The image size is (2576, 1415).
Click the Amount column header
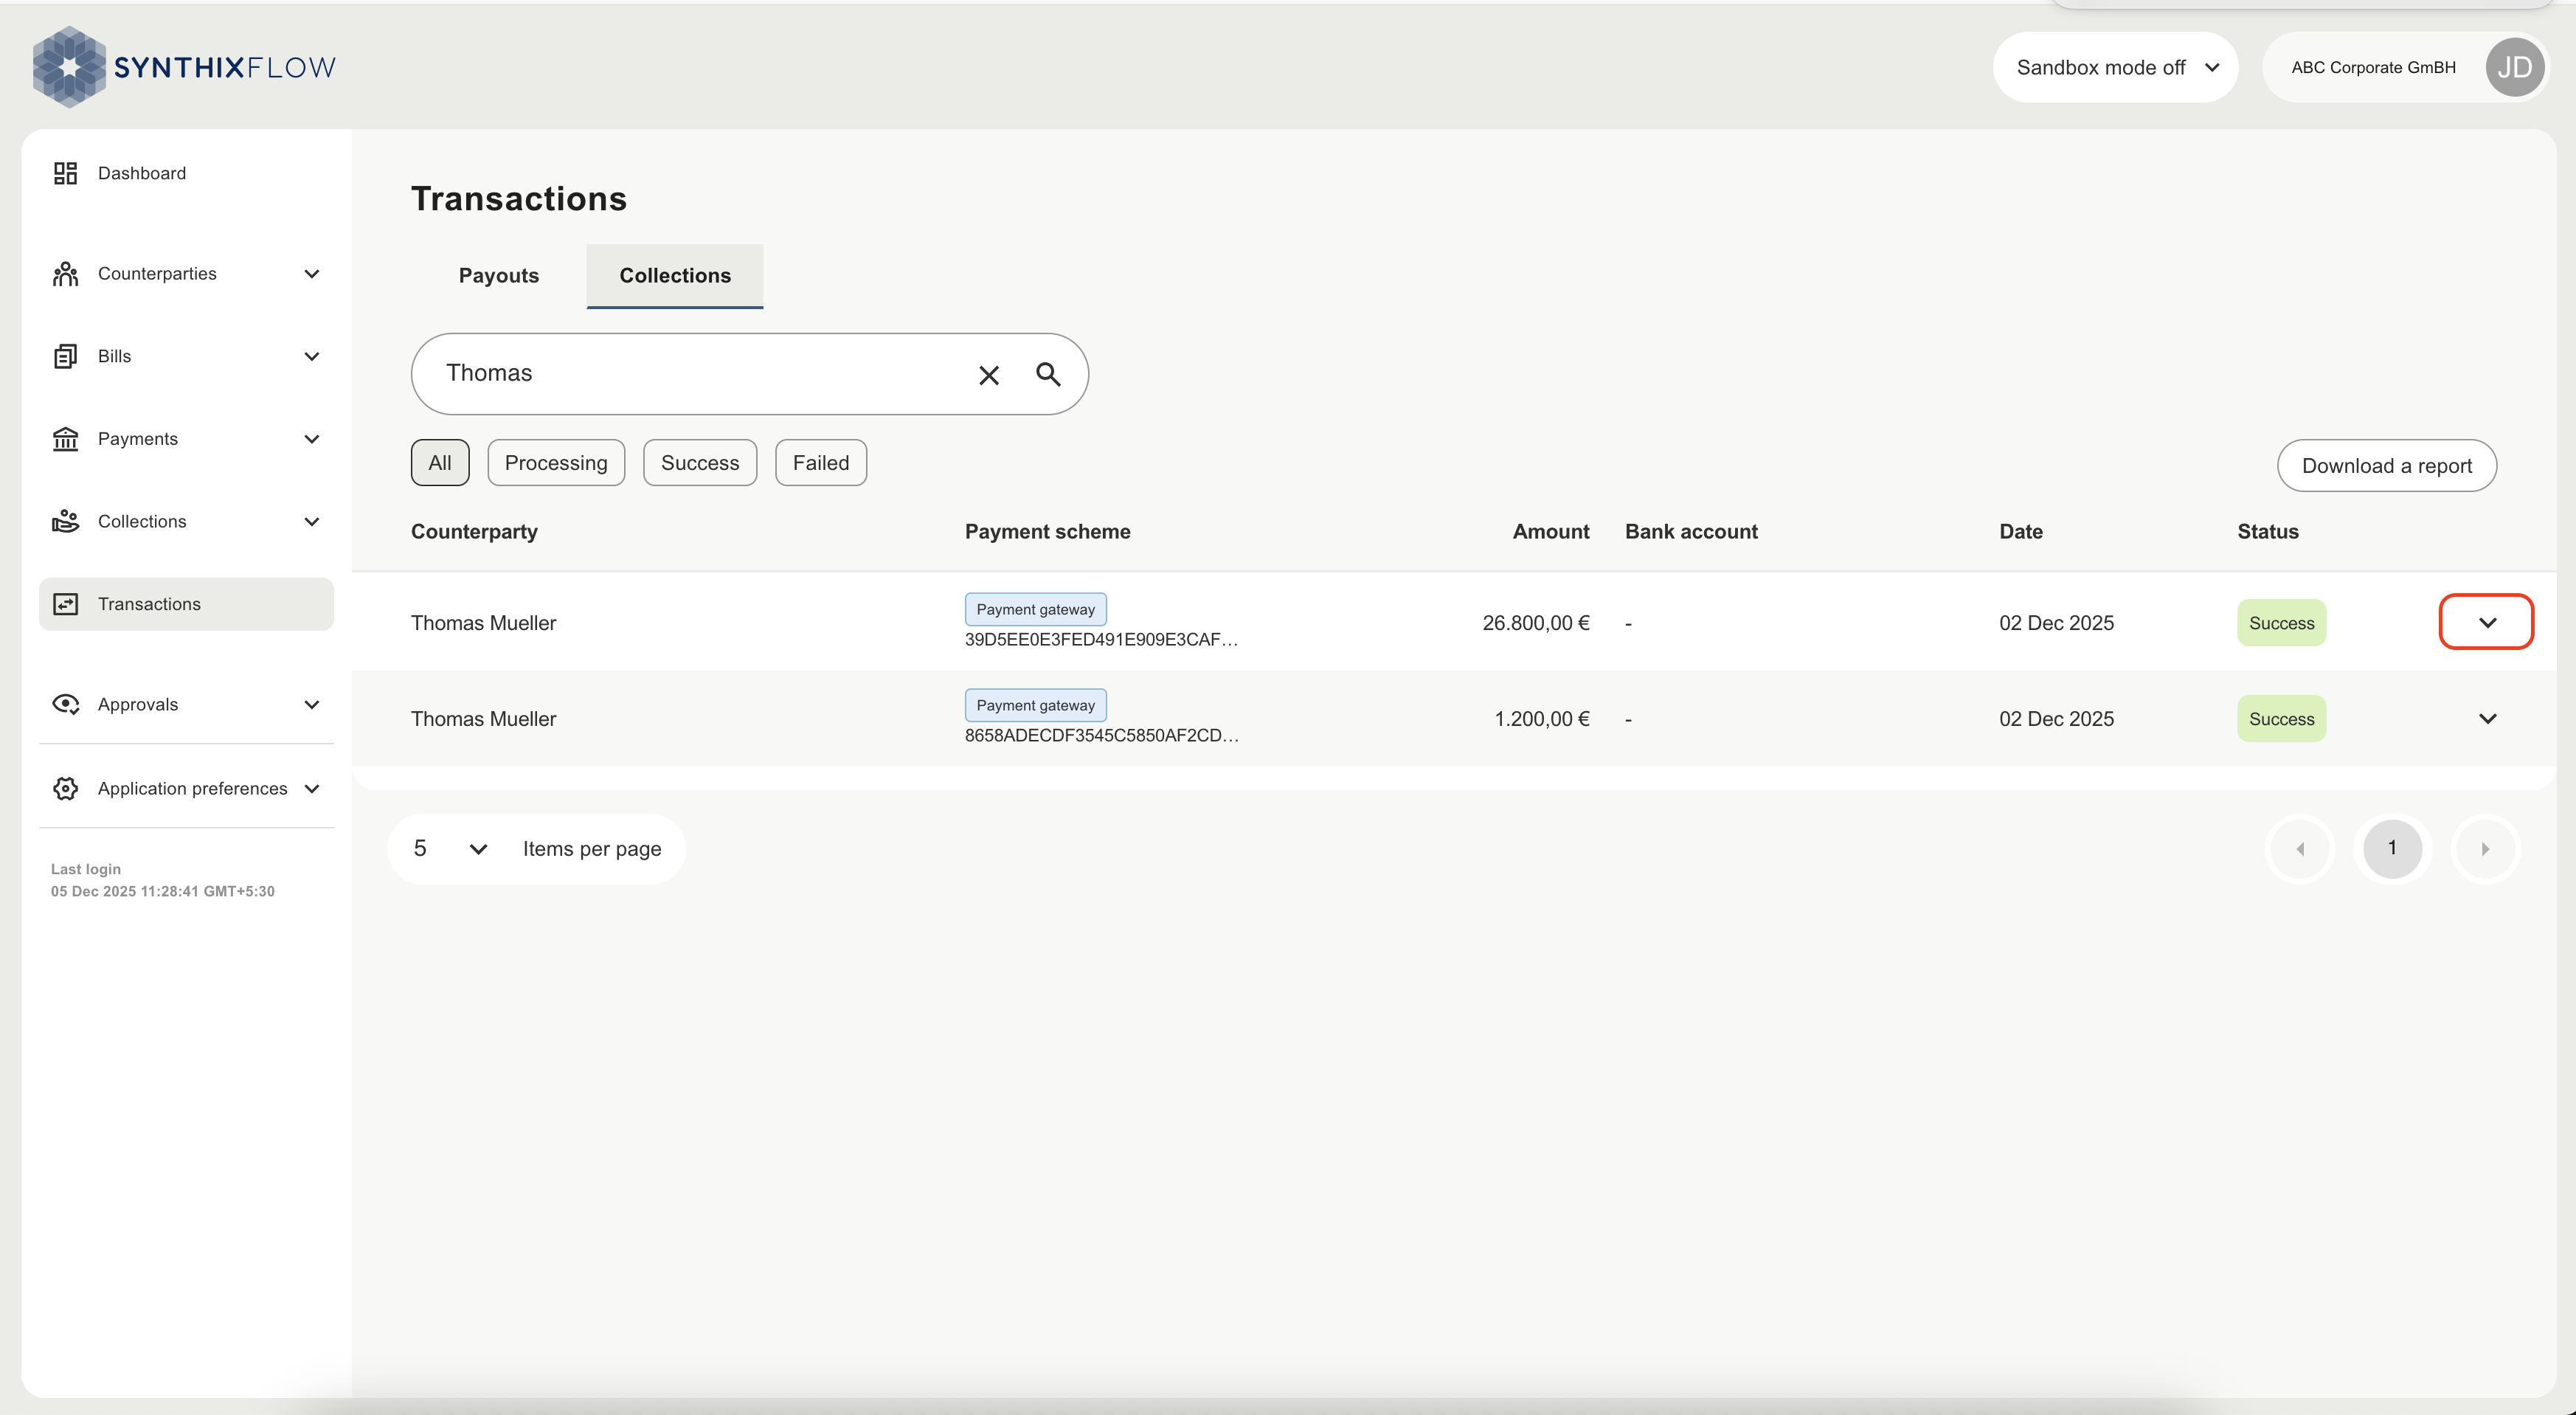click(1550, 532)
